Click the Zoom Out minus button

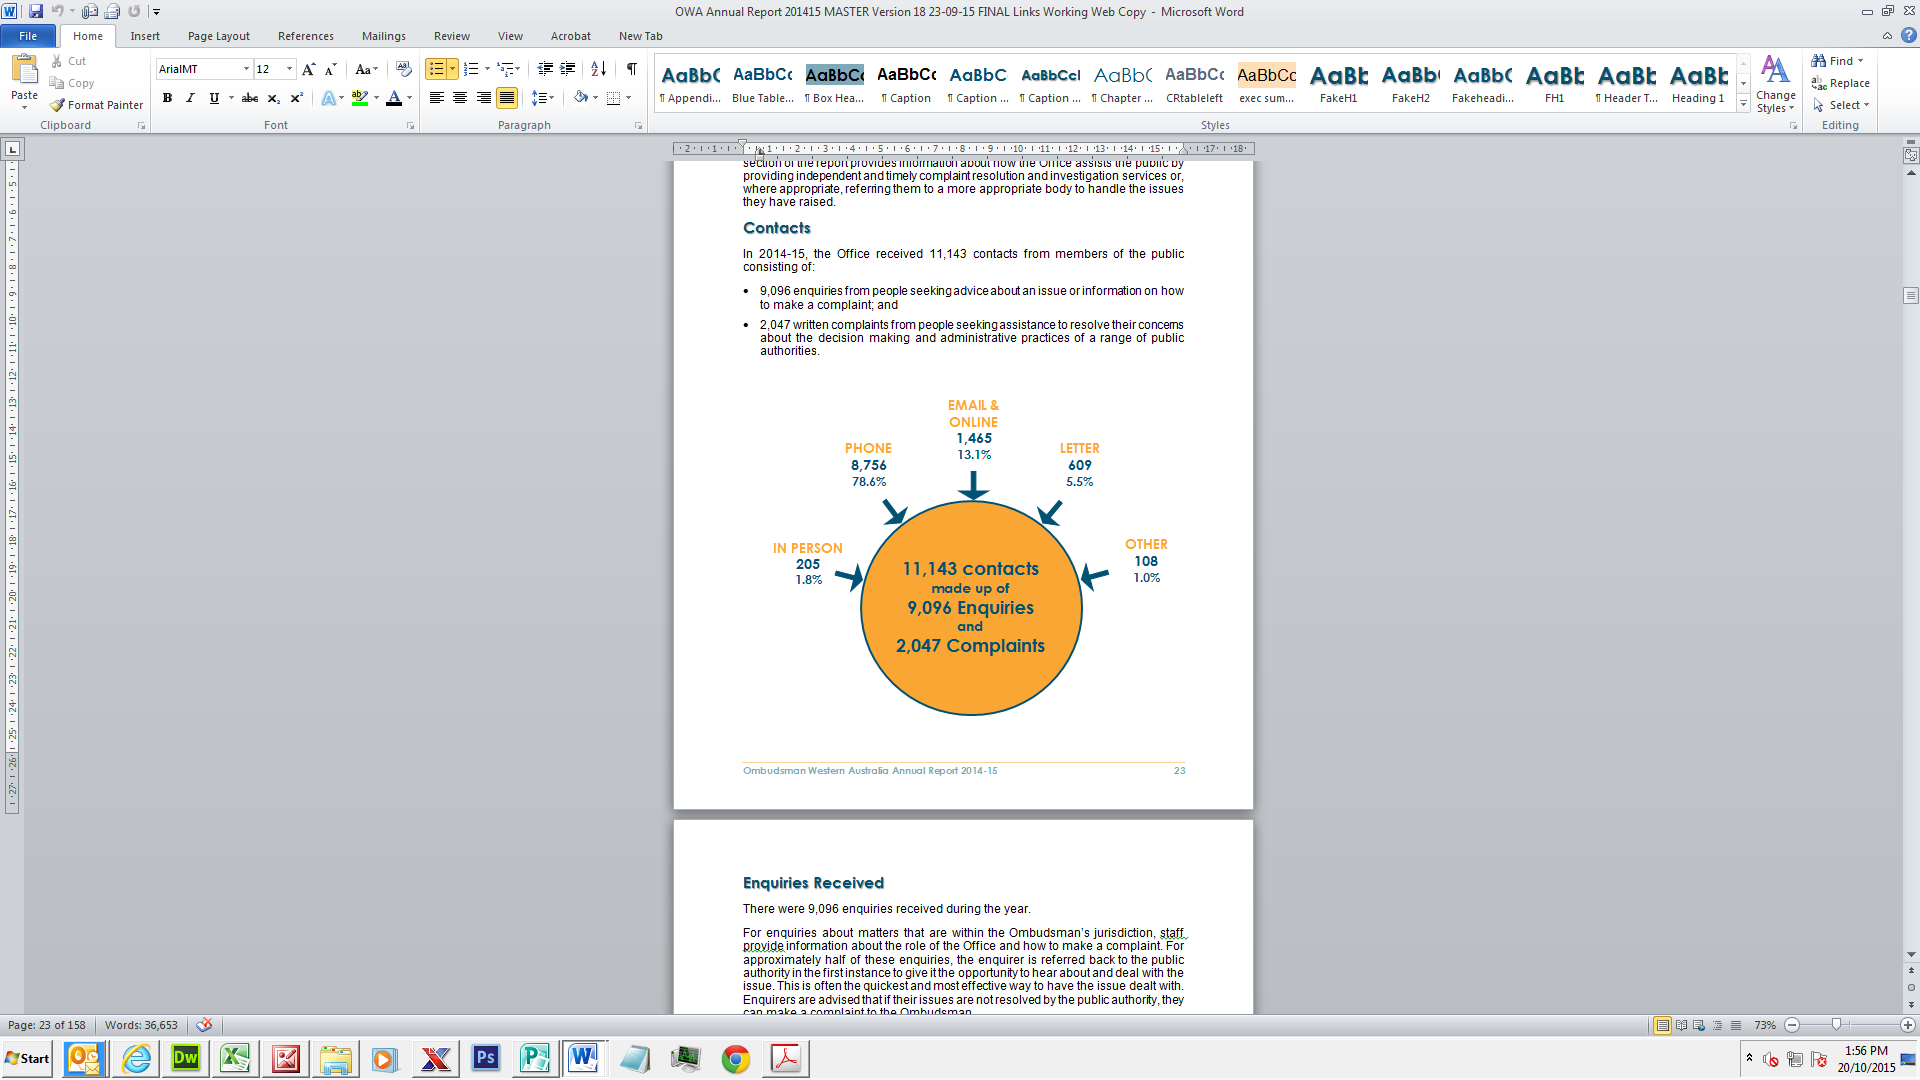(x=1792, y=1025)
